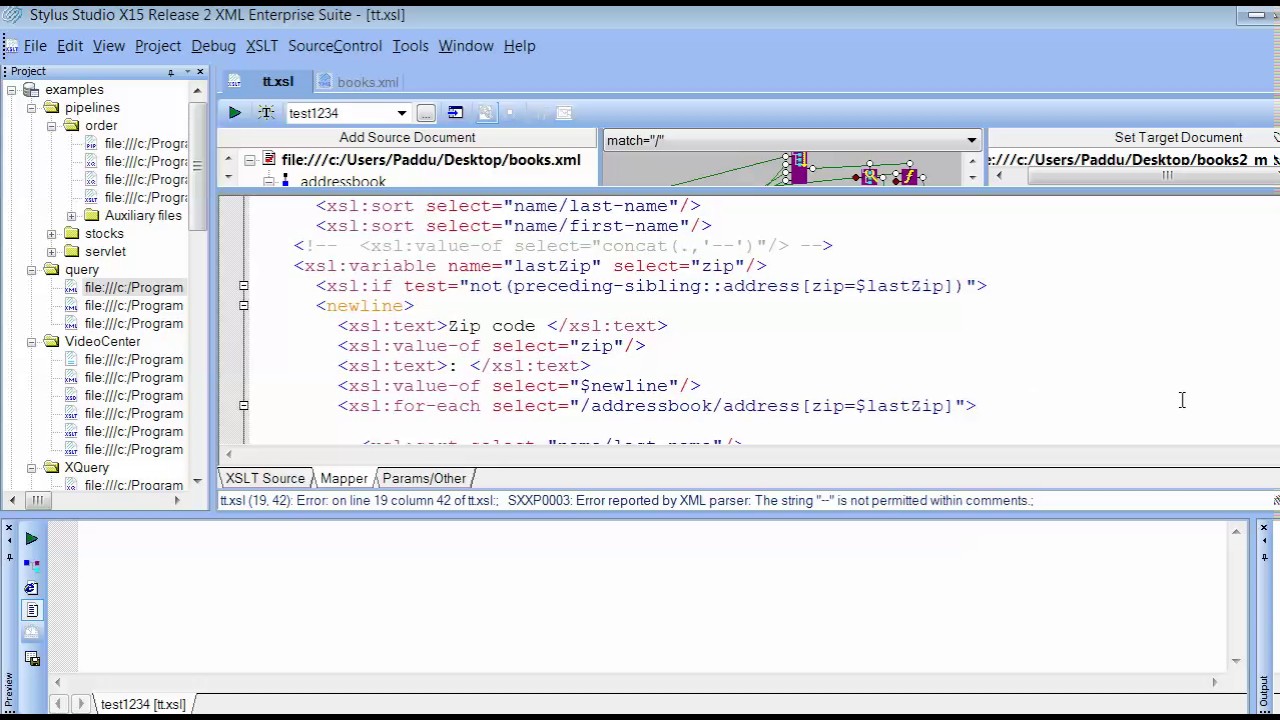The width and height of the screenshot is (1280, 720).
Task: Expand the servlet folder
Action: 51,252
